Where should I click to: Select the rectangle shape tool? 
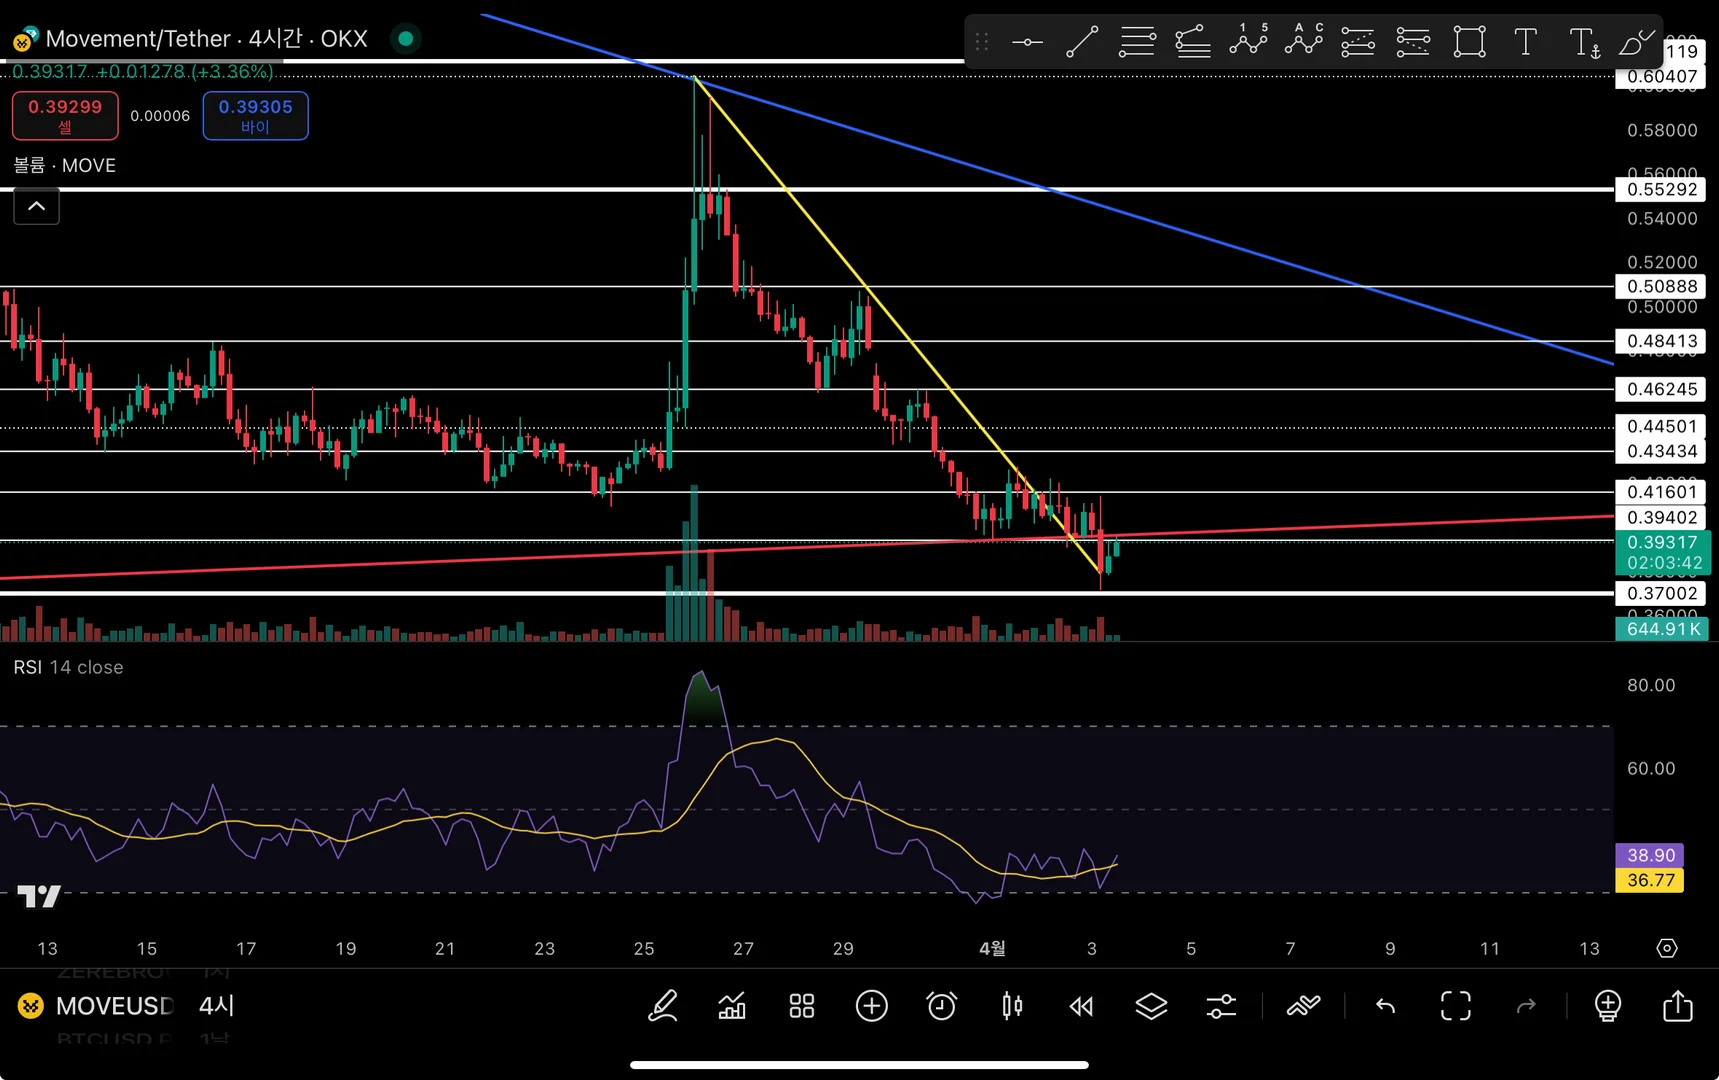click(1469, 42)
